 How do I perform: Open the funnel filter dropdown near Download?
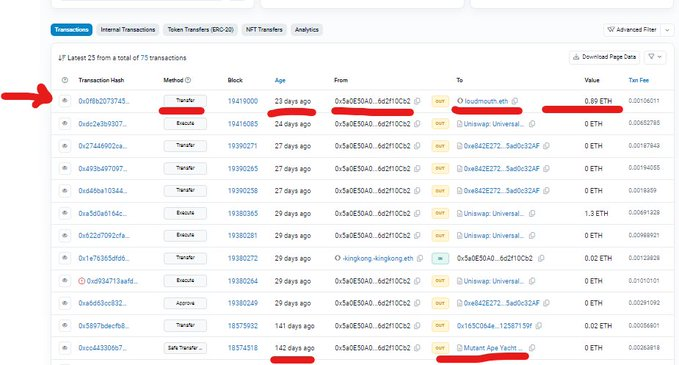(x=654, y=57)
